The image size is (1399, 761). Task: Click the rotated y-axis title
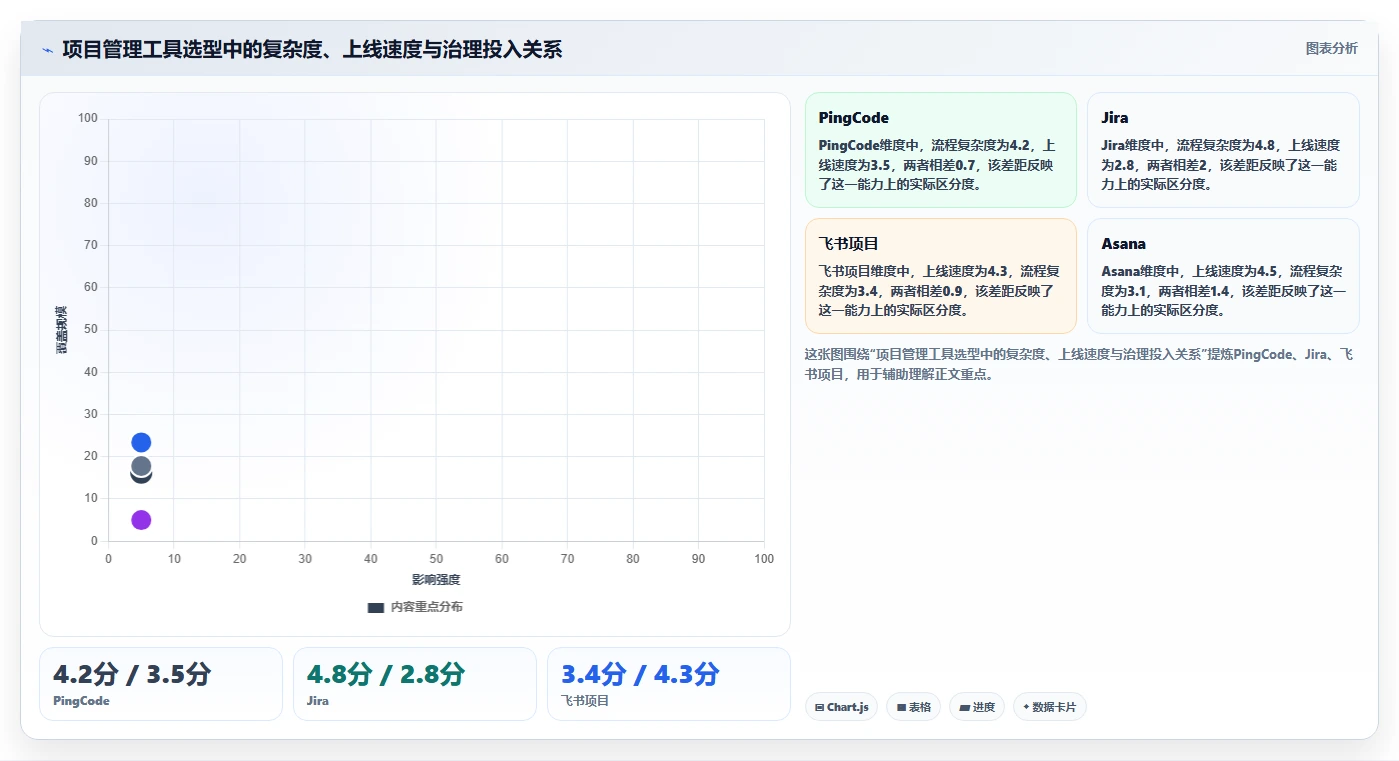click(x=61, y=329)
